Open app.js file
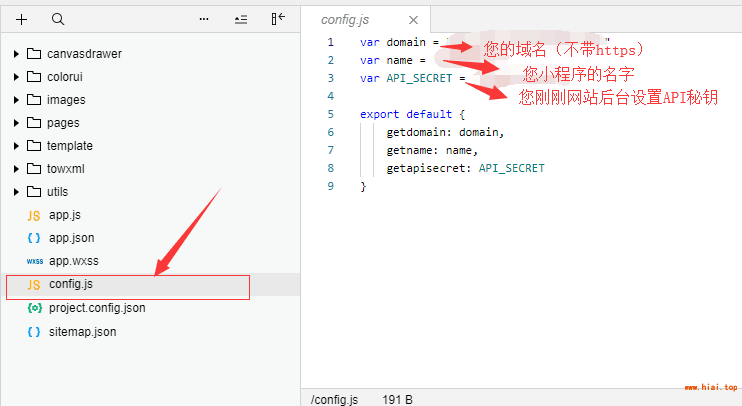 65,215
